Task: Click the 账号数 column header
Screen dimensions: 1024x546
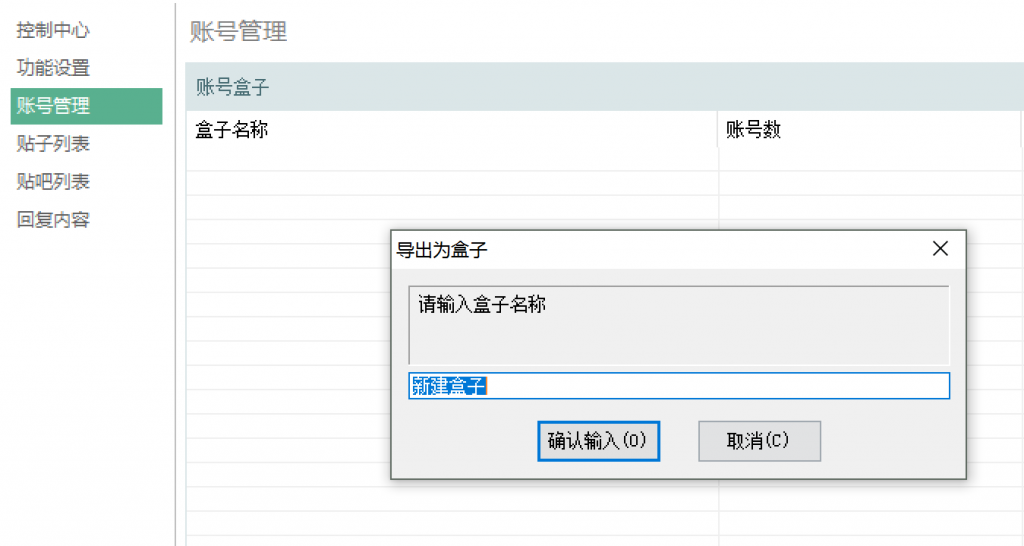Action: tap(753, 130)
